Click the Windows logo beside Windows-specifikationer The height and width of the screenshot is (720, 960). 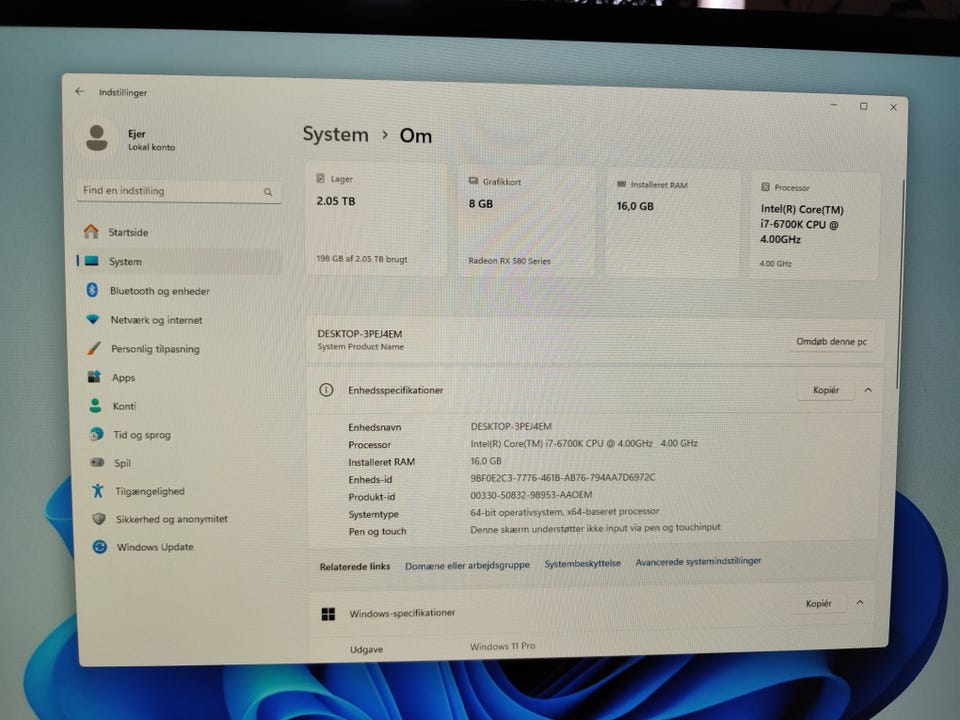click(328, 613)
